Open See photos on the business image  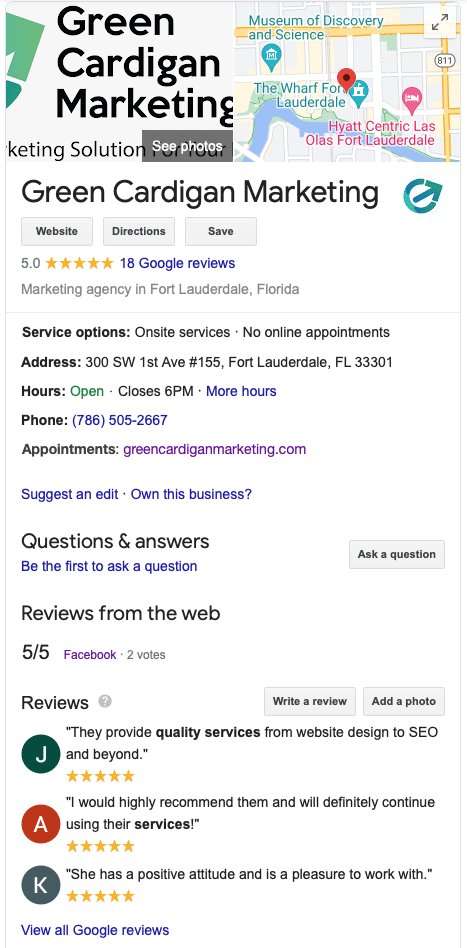click(x=187, y=146)
